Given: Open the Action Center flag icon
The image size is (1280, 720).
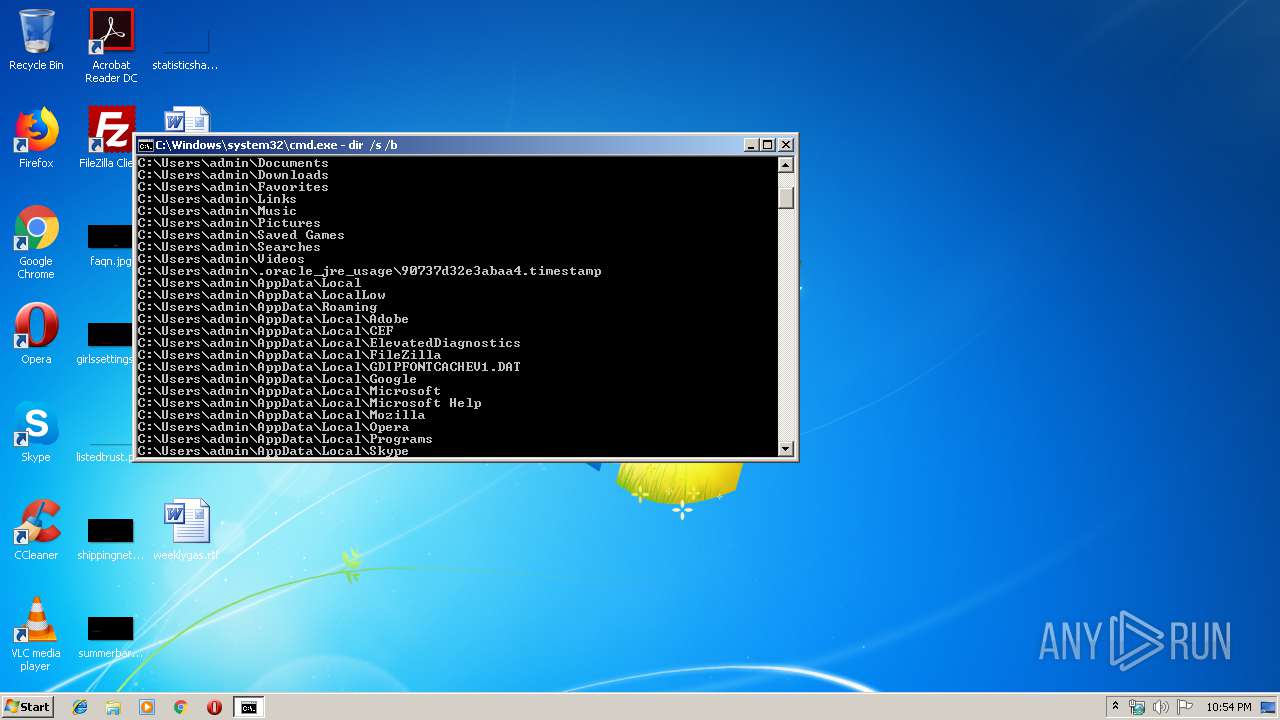Looking at the screenshot, I should tap(1185, 707).
